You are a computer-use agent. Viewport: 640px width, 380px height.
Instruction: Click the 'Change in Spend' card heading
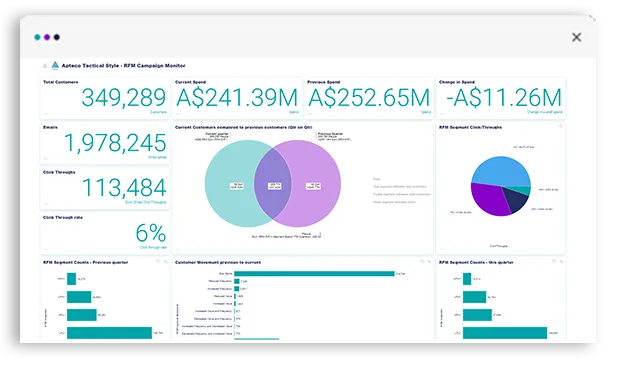[457, 82]
